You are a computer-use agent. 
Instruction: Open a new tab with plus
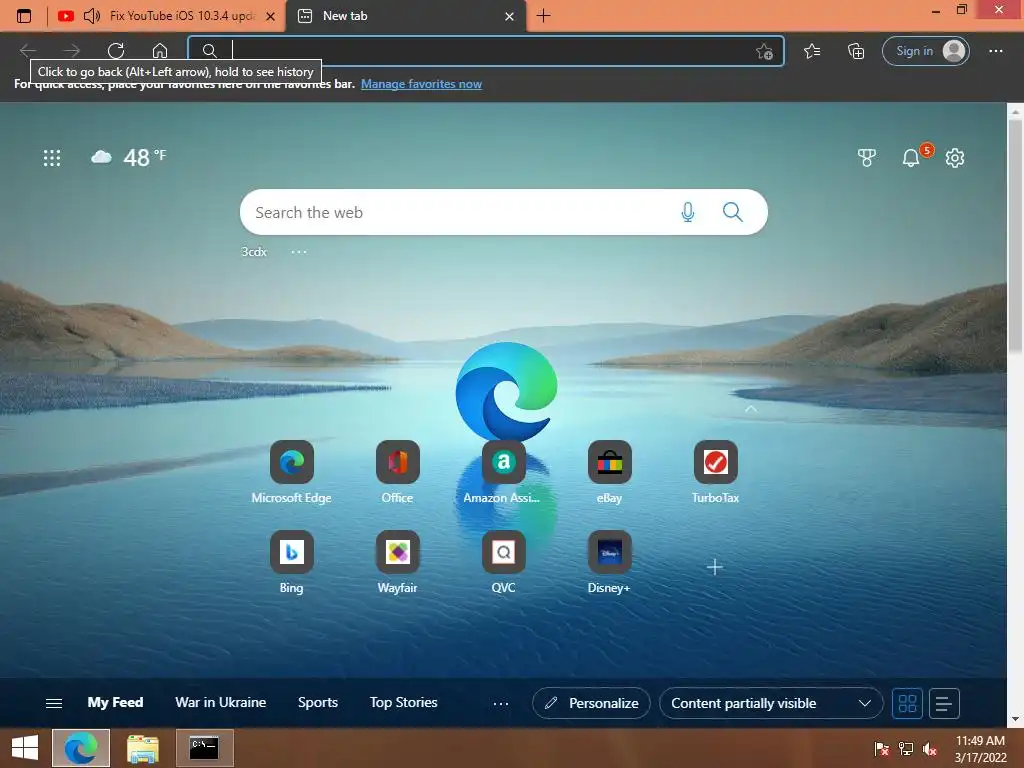point(543,16)
